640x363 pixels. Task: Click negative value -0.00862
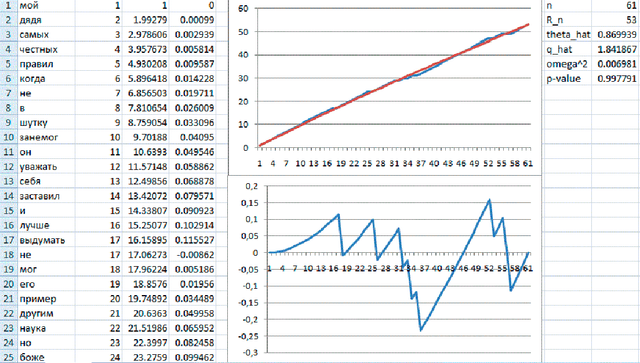point(192,255)
